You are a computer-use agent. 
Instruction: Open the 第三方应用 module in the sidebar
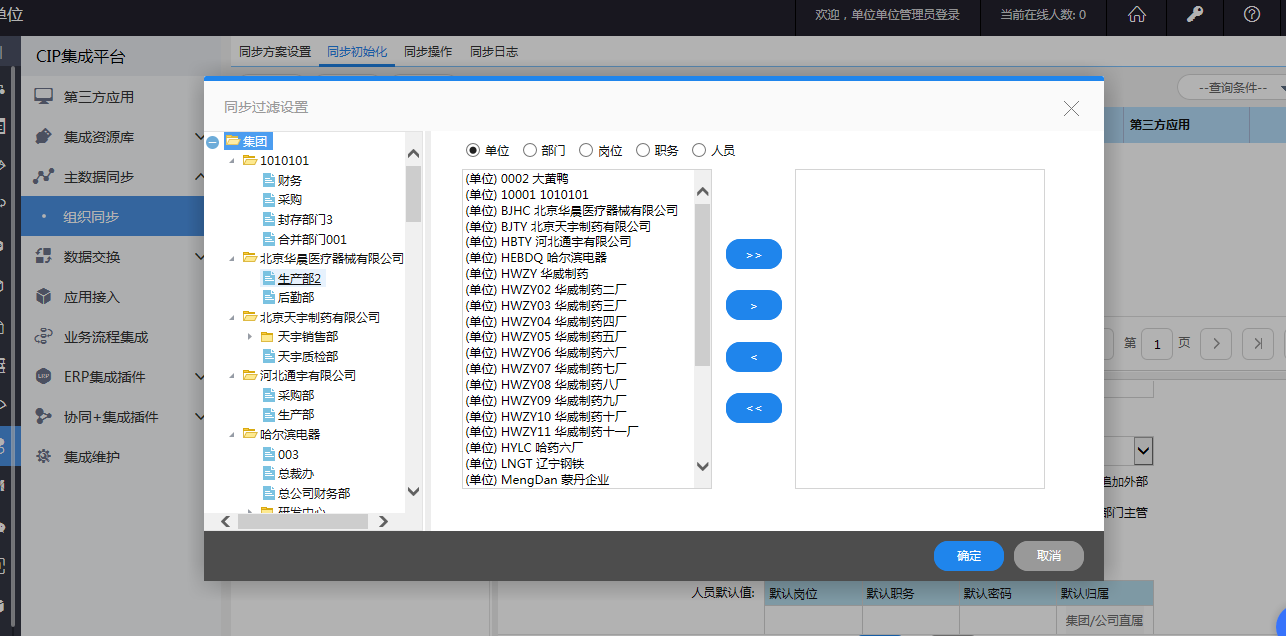[96, 96]
